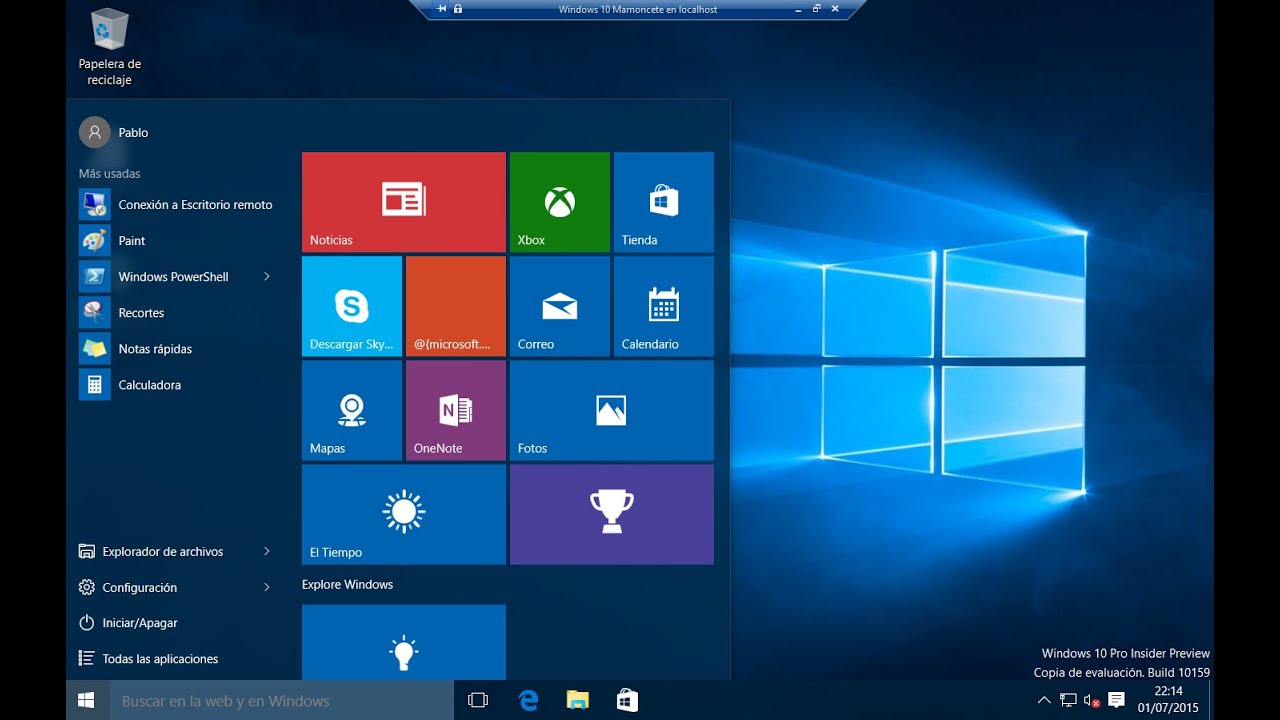Screen dimensions: 1280x720
Task: Expand Configuración submenu arrow
Action: click(267, 587)
